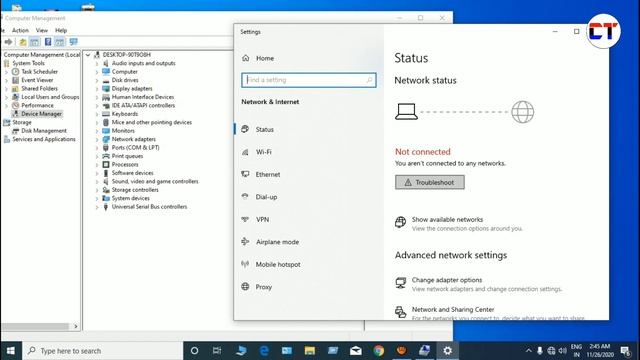Select Task Scheduler in the tree
Image resolution: width=640 pixels, height=360 pixels.
pyautogui.click(x=39, y=71)
